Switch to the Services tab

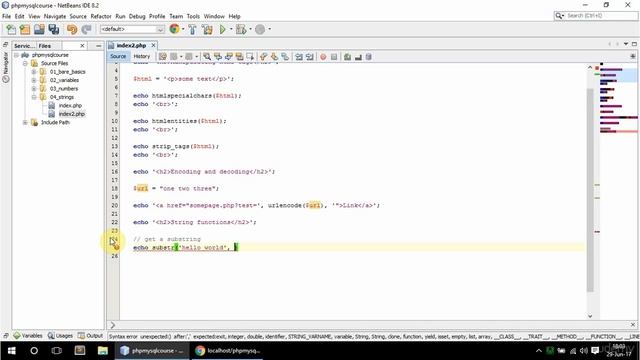point(24,46)
